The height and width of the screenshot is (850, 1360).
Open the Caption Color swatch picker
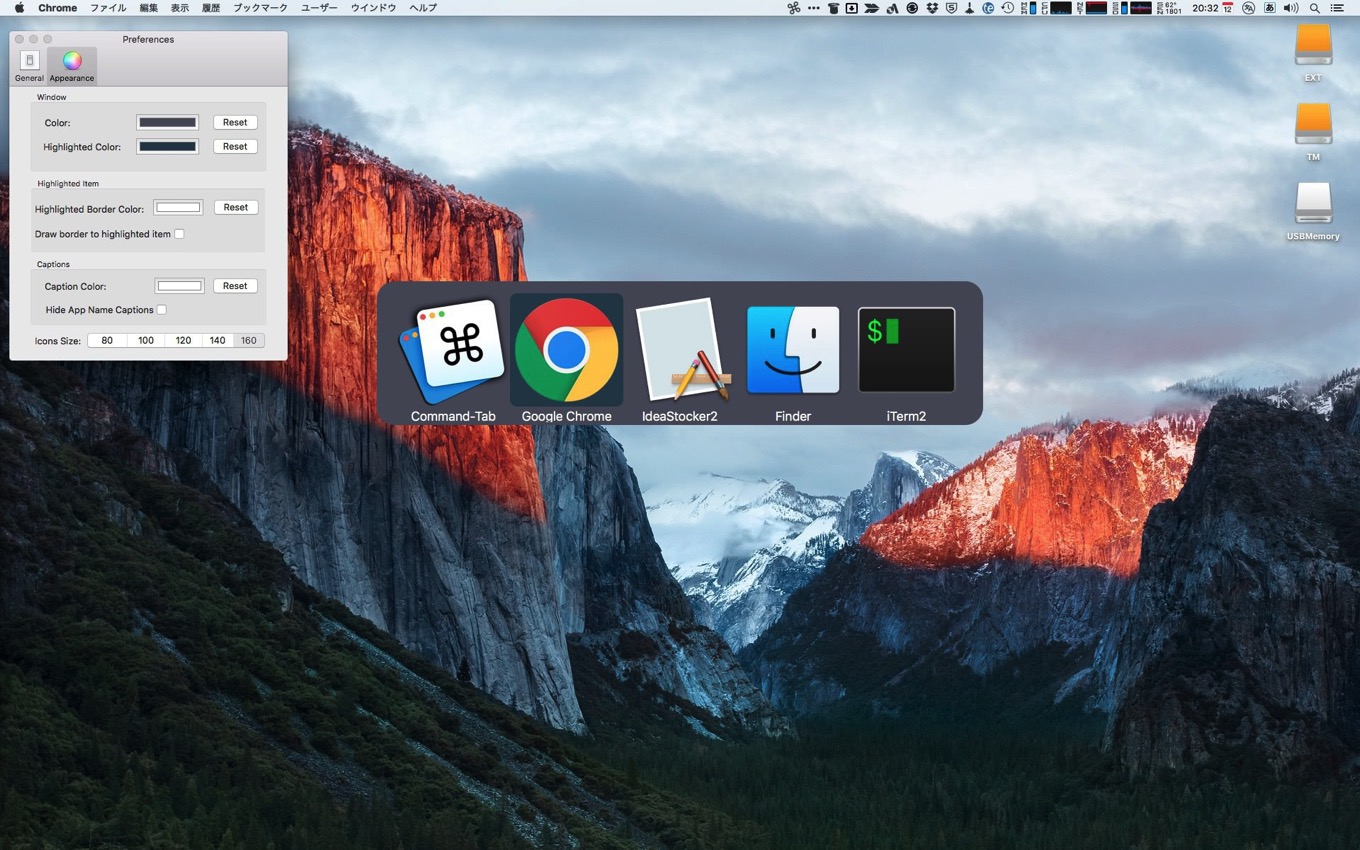[x=179, y=286]
